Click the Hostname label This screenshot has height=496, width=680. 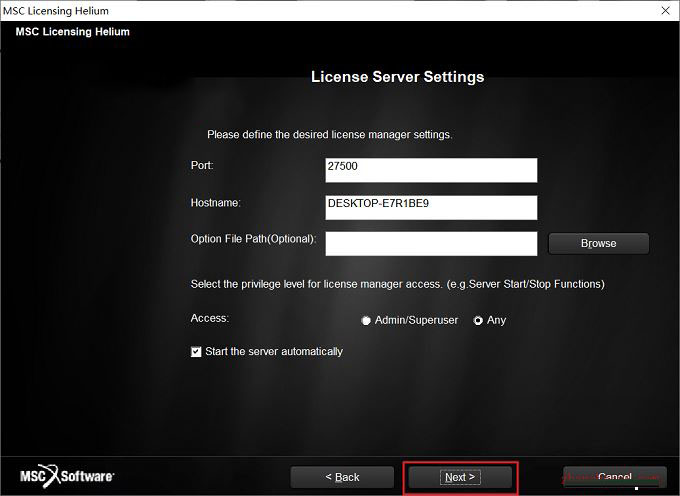(x=215, y=203)
